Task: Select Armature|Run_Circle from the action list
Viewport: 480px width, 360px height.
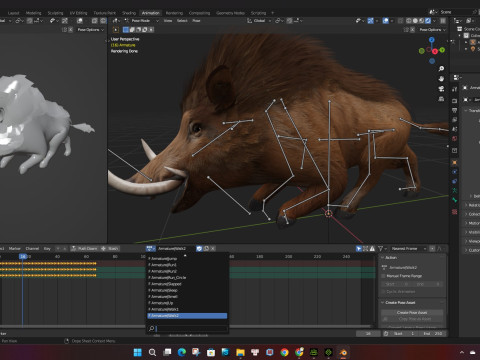Action: pyautogui.click(x=187, y=278)
